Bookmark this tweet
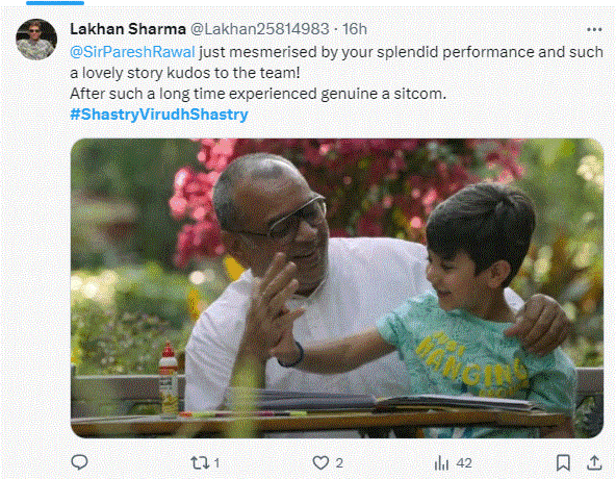 [x=561, y=462]
